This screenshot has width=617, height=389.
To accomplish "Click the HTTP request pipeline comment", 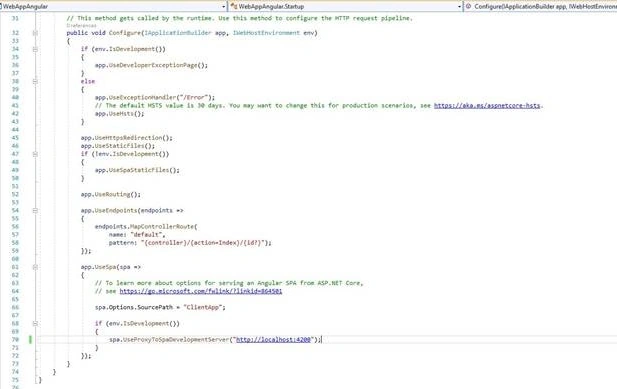I will tap(240, 18).
